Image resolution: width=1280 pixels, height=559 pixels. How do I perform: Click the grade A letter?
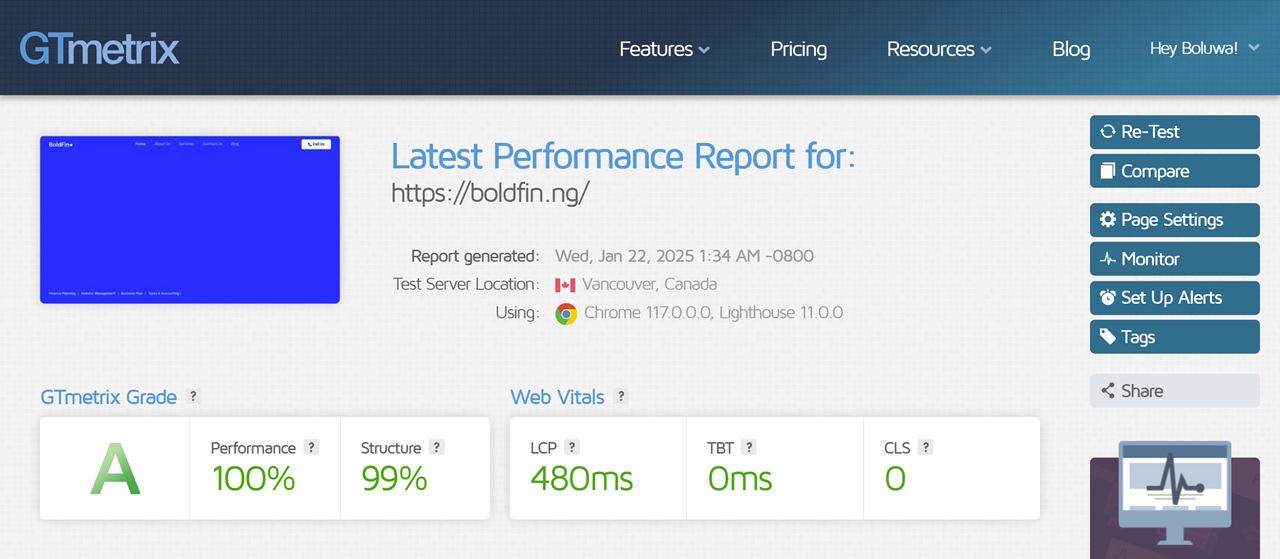click(x=115, y=469)
